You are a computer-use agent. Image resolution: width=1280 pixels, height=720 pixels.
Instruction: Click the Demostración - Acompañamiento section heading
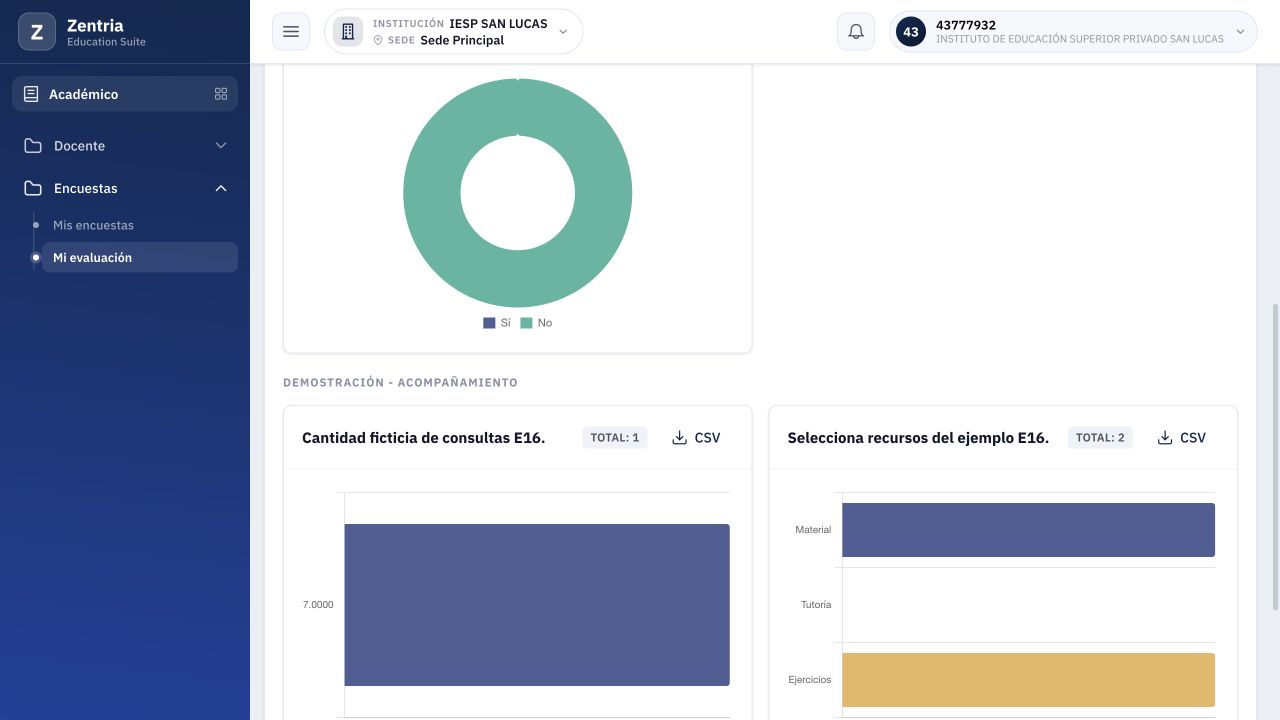point(400,383)
